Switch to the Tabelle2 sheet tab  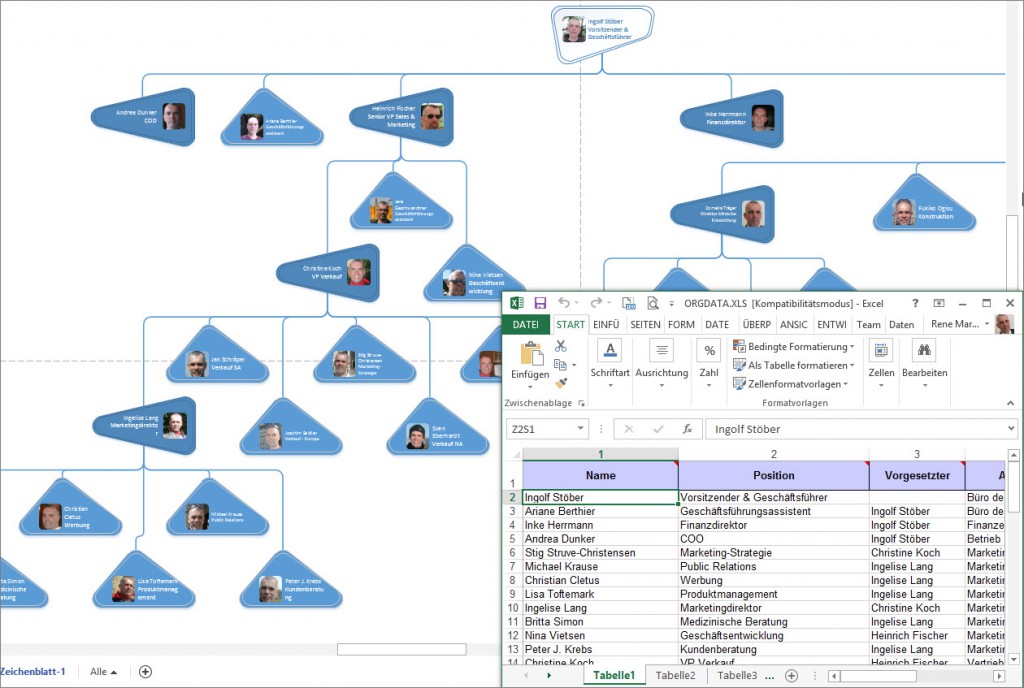click(675, 676)
